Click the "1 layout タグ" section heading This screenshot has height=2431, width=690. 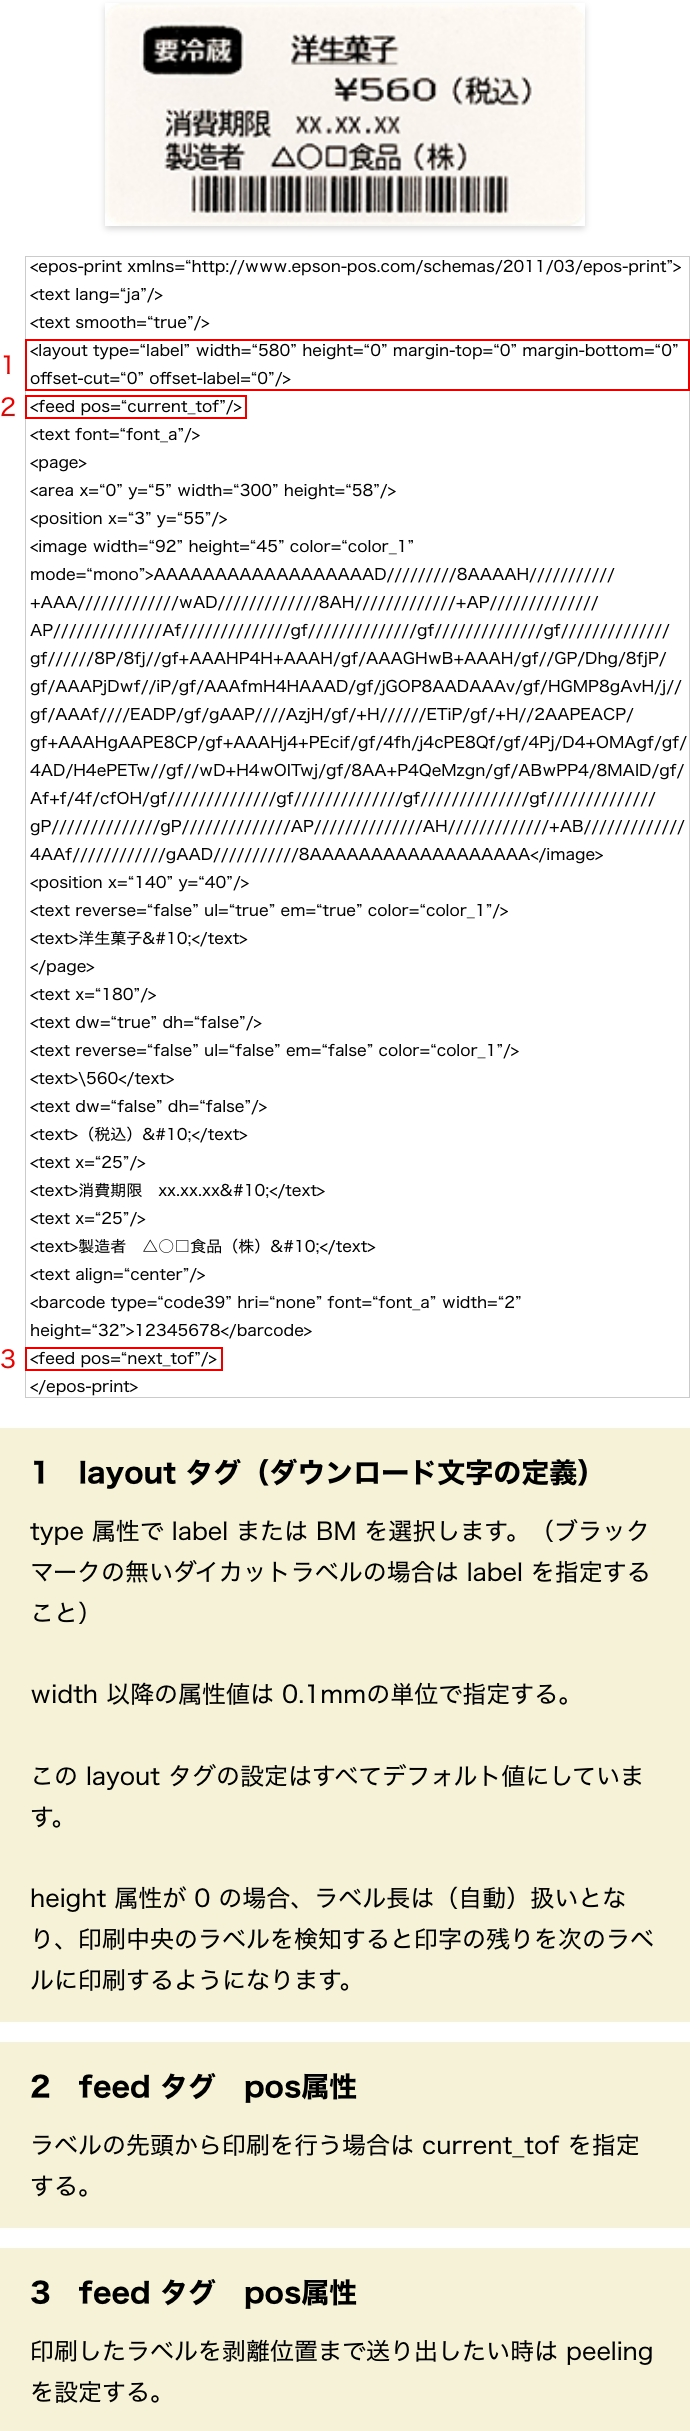tap(311, 1473)
